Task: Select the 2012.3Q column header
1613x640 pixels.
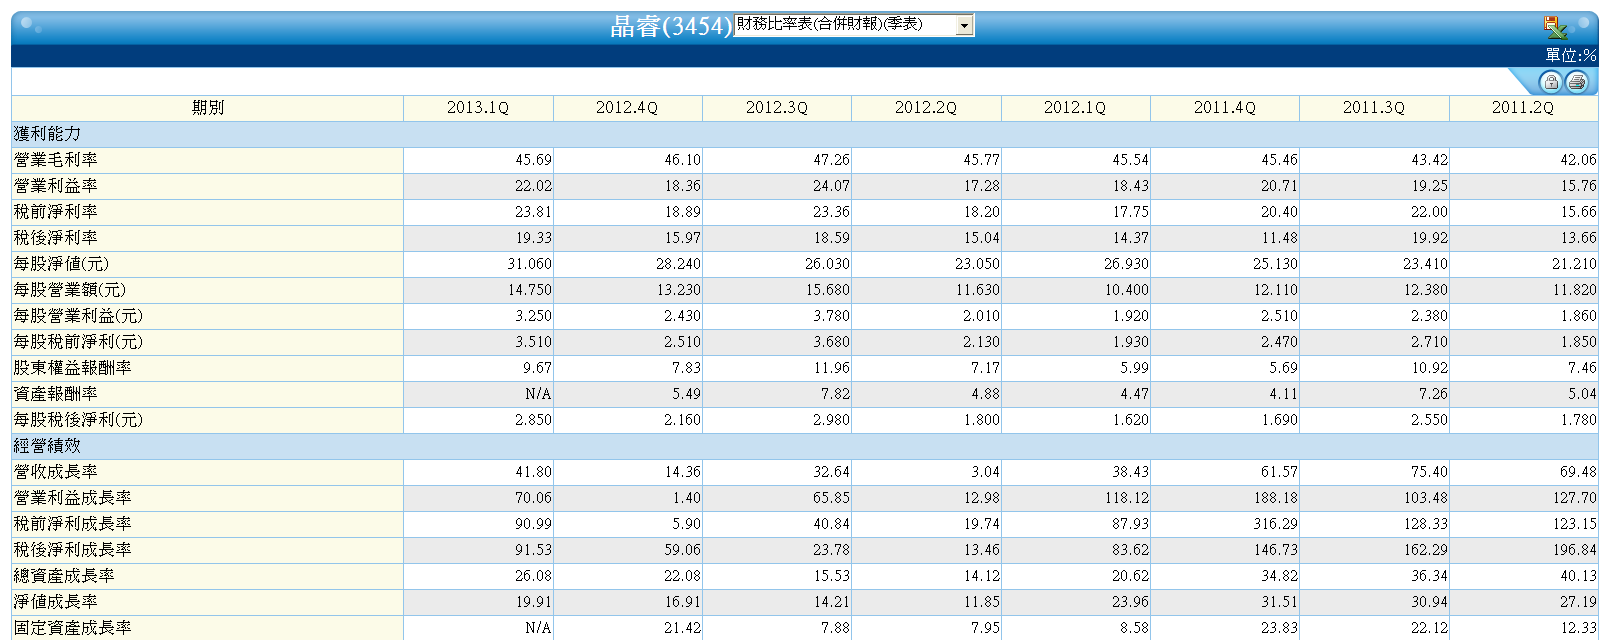Action: pyautogui.click(x=777, y=108)
